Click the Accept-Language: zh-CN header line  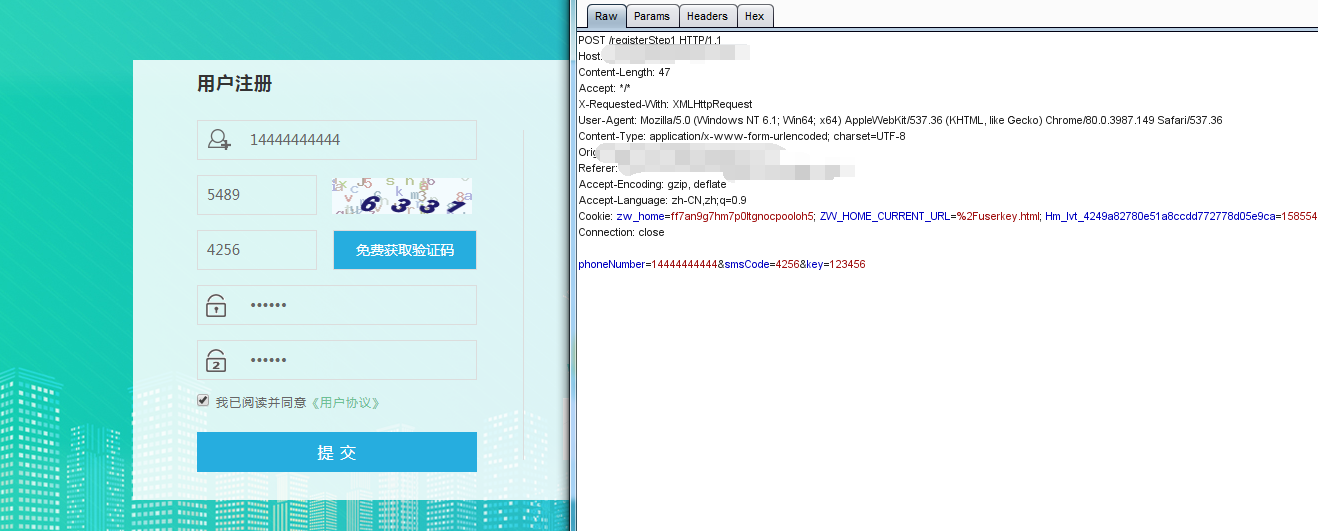[x=662, y=200]
